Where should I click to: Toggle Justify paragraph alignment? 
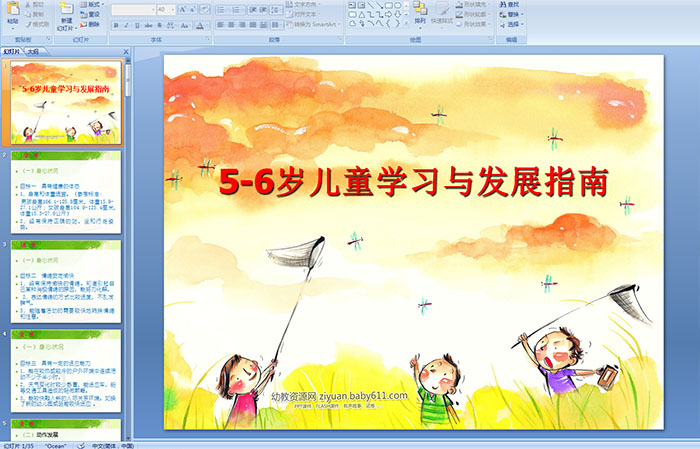coord(253,25)
